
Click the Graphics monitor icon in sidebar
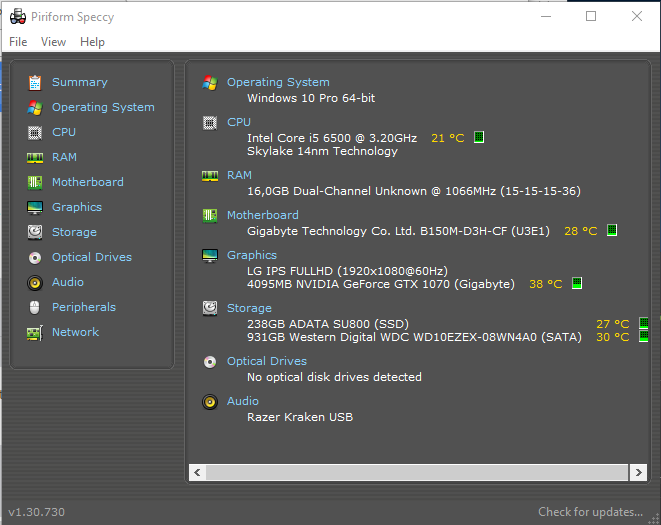[x=35, y=207]
